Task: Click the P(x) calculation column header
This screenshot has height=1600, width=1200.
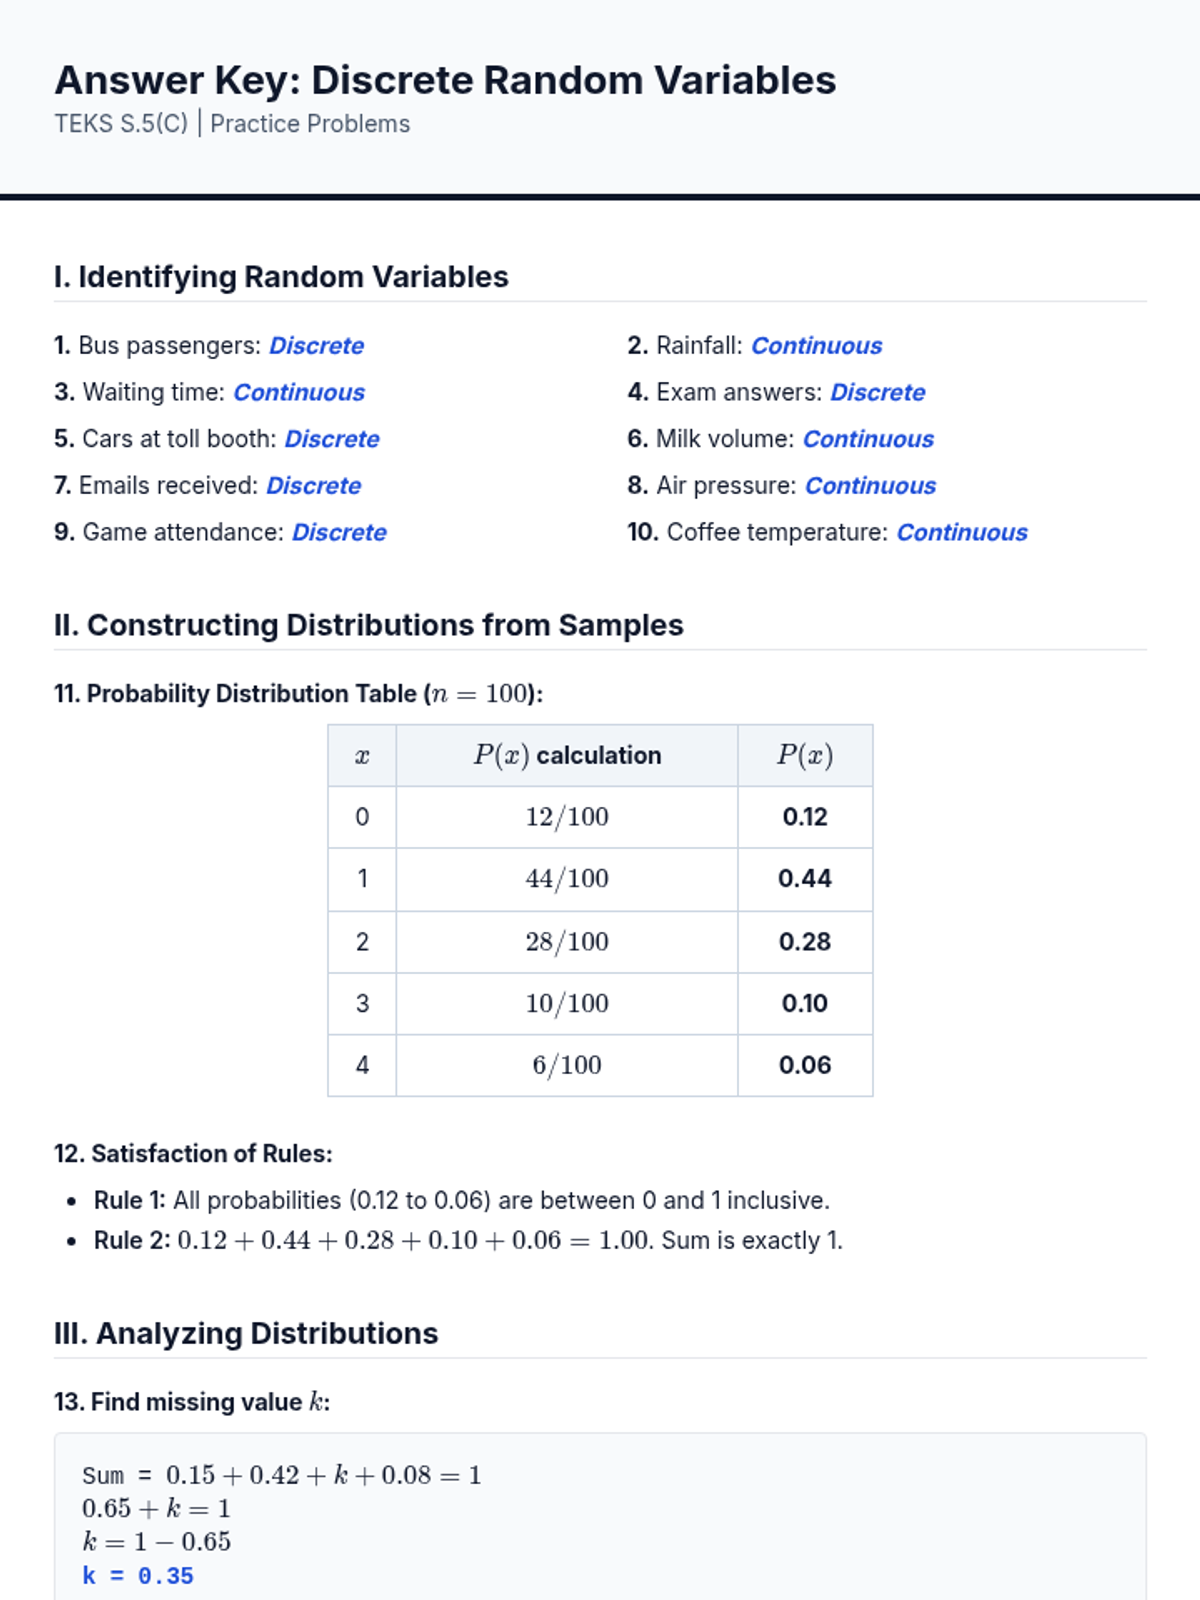Action: coord(567,755)
